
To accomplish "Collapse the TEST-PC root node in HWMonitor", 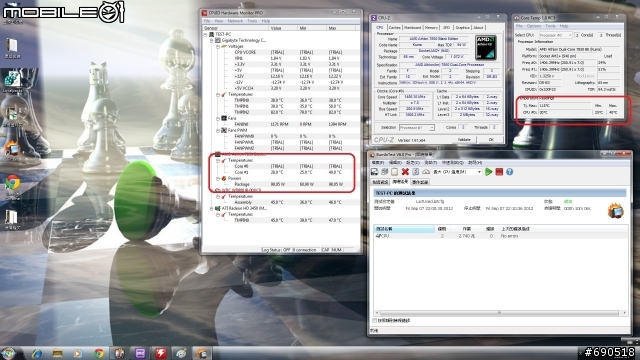I will (x=206, y=35).
